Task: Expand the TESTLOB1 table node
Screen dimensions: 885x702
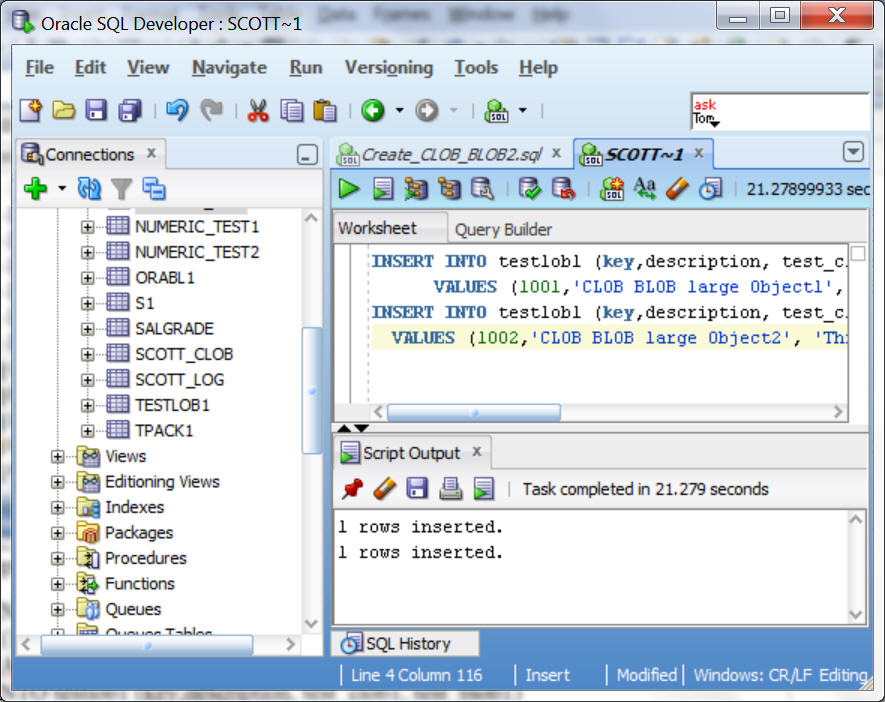Action: click(x=87, y=405)
